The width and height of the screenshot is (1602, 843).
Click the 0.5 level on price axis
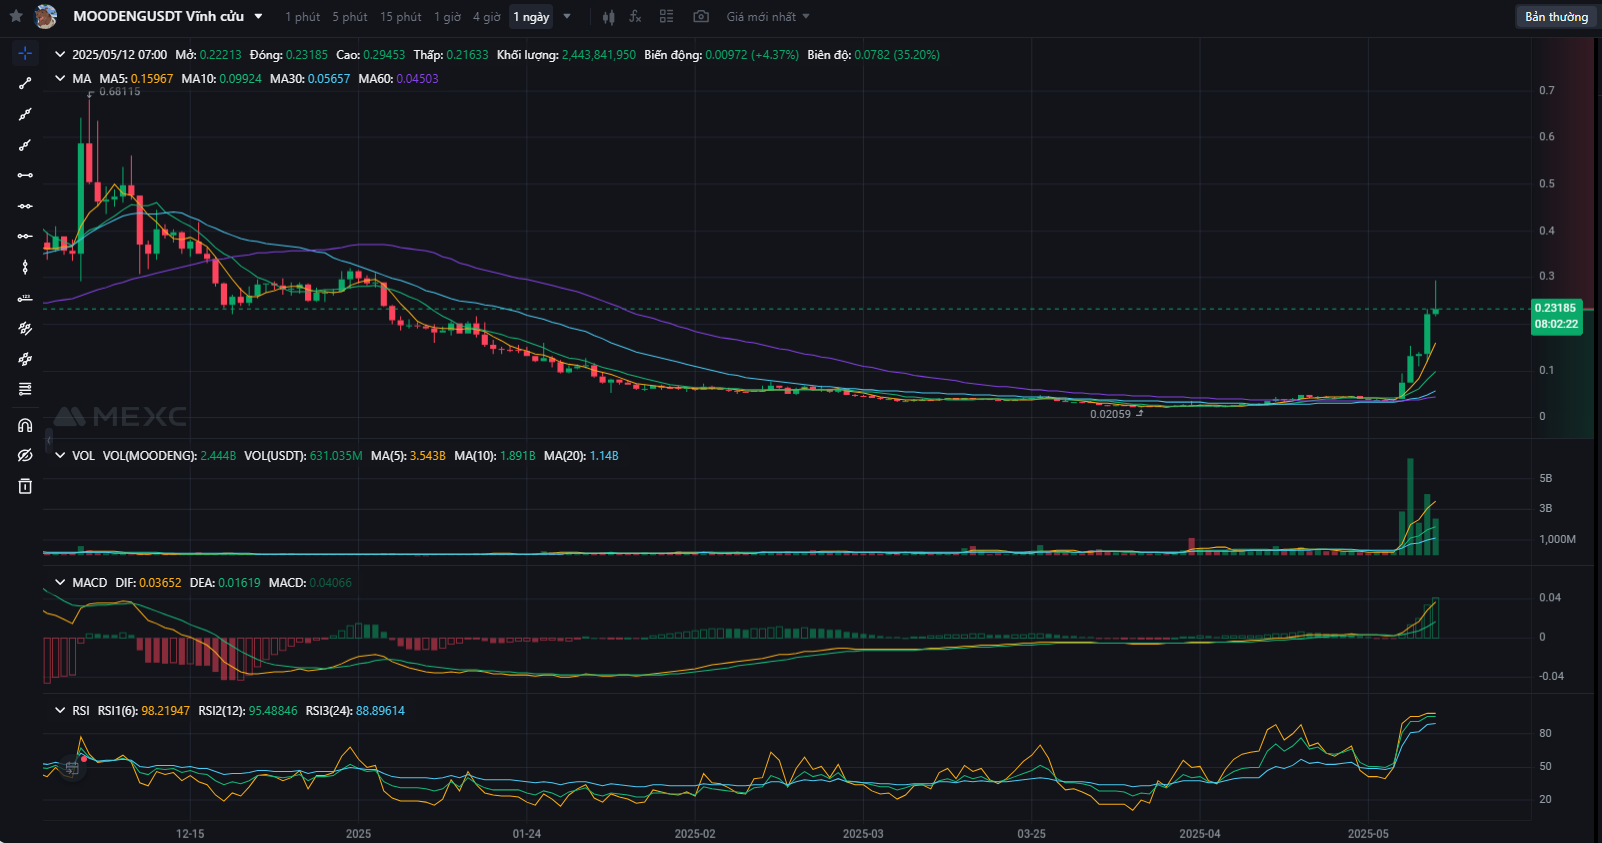coord(1547,183)
